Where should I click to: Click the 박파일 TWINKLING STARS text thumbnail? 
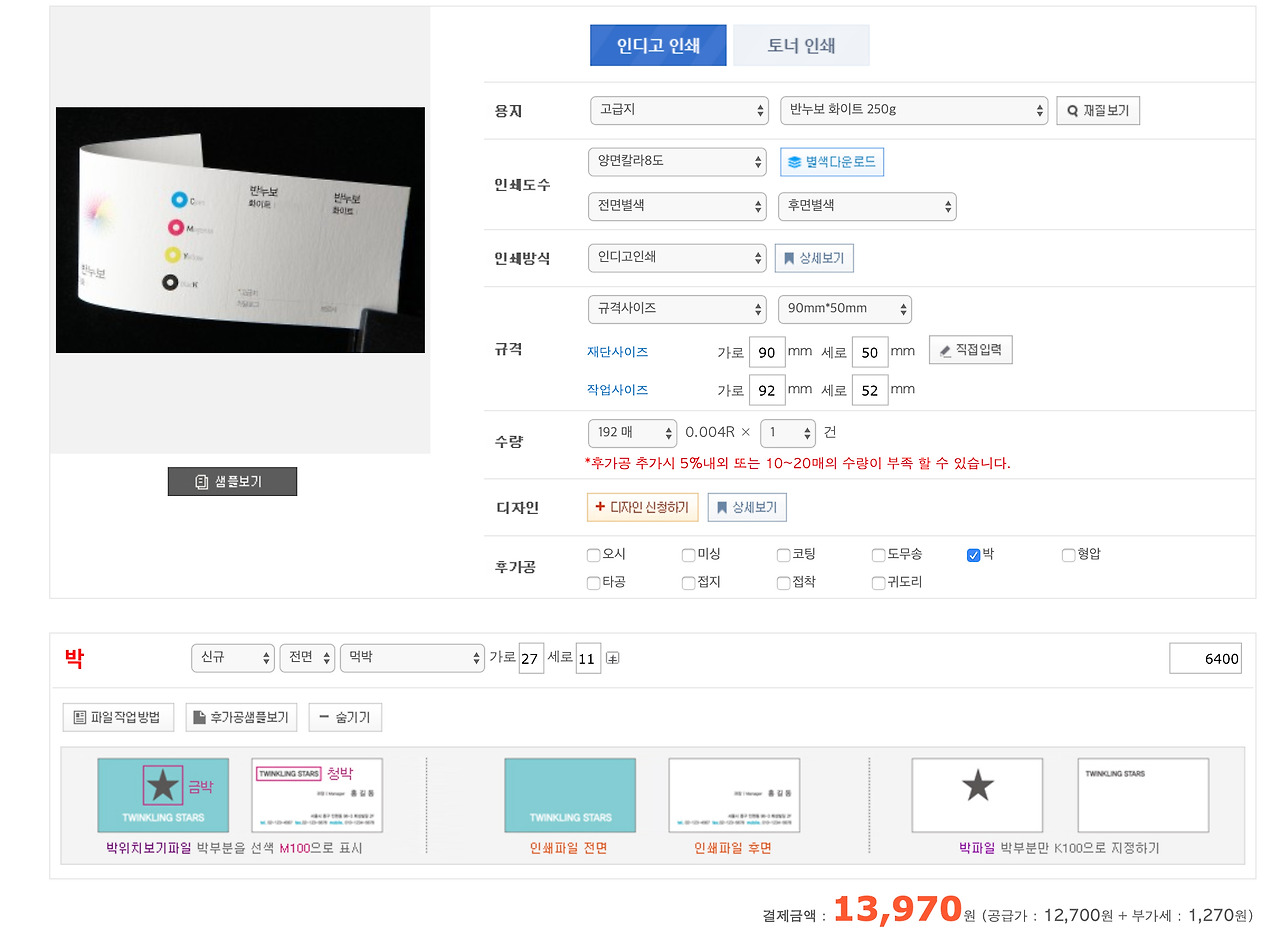click(x=1143, y=795)
